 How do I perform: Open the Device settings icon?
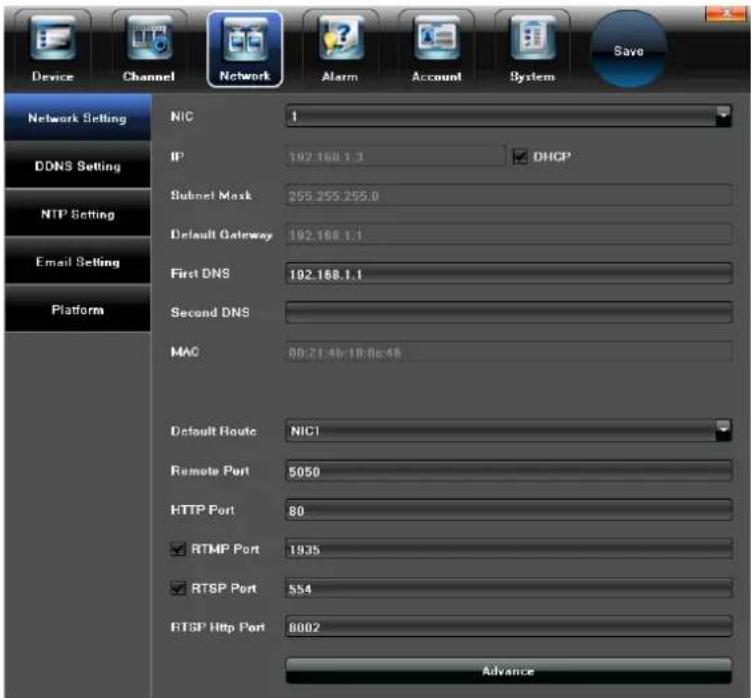53,49
